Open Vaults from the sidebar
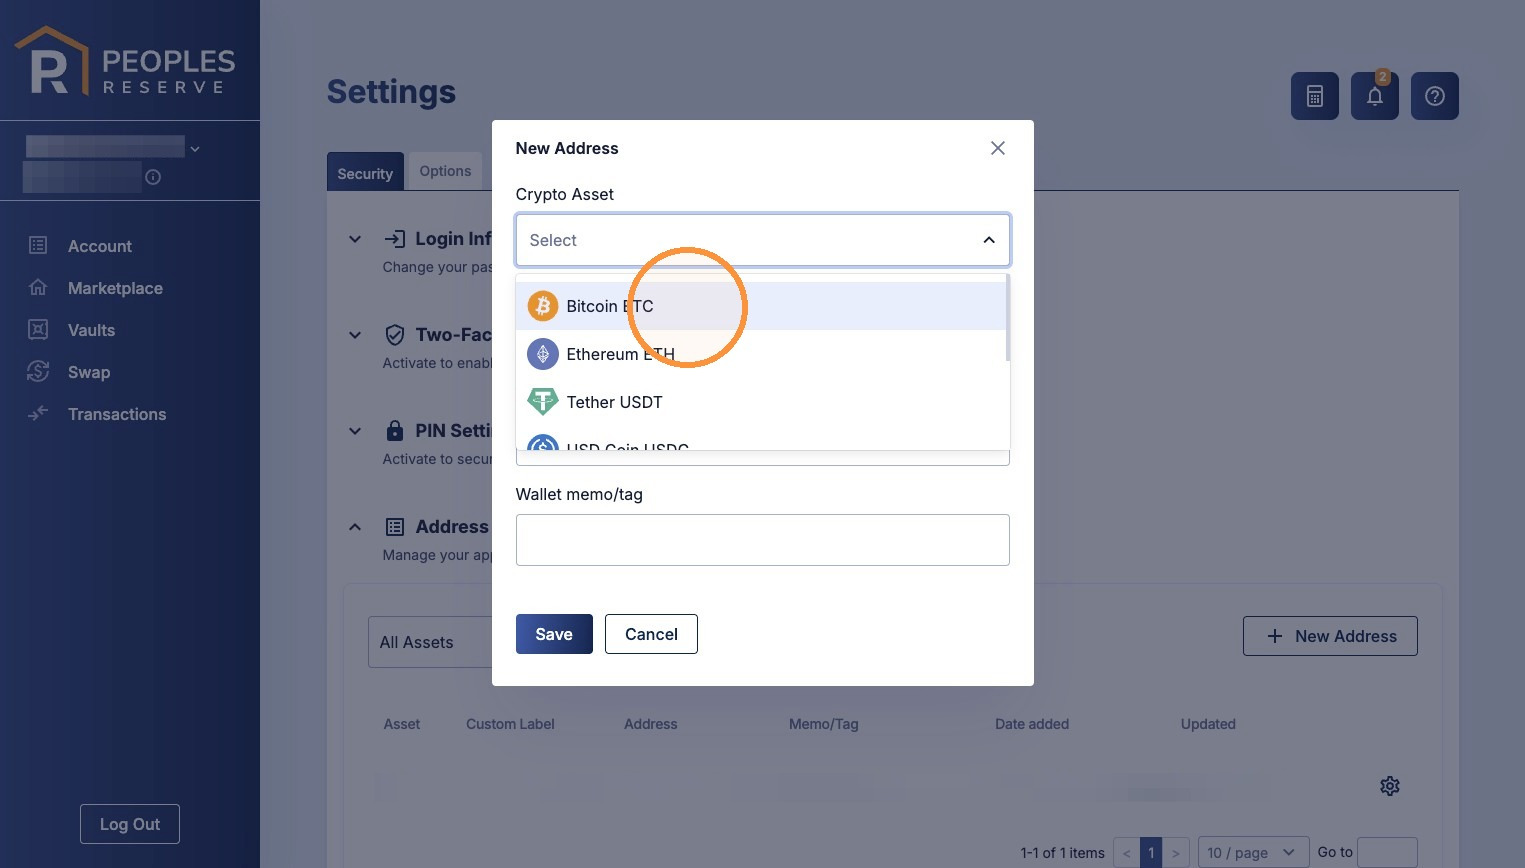Viewport: 1525px width, 868px height. click(91, 330)
